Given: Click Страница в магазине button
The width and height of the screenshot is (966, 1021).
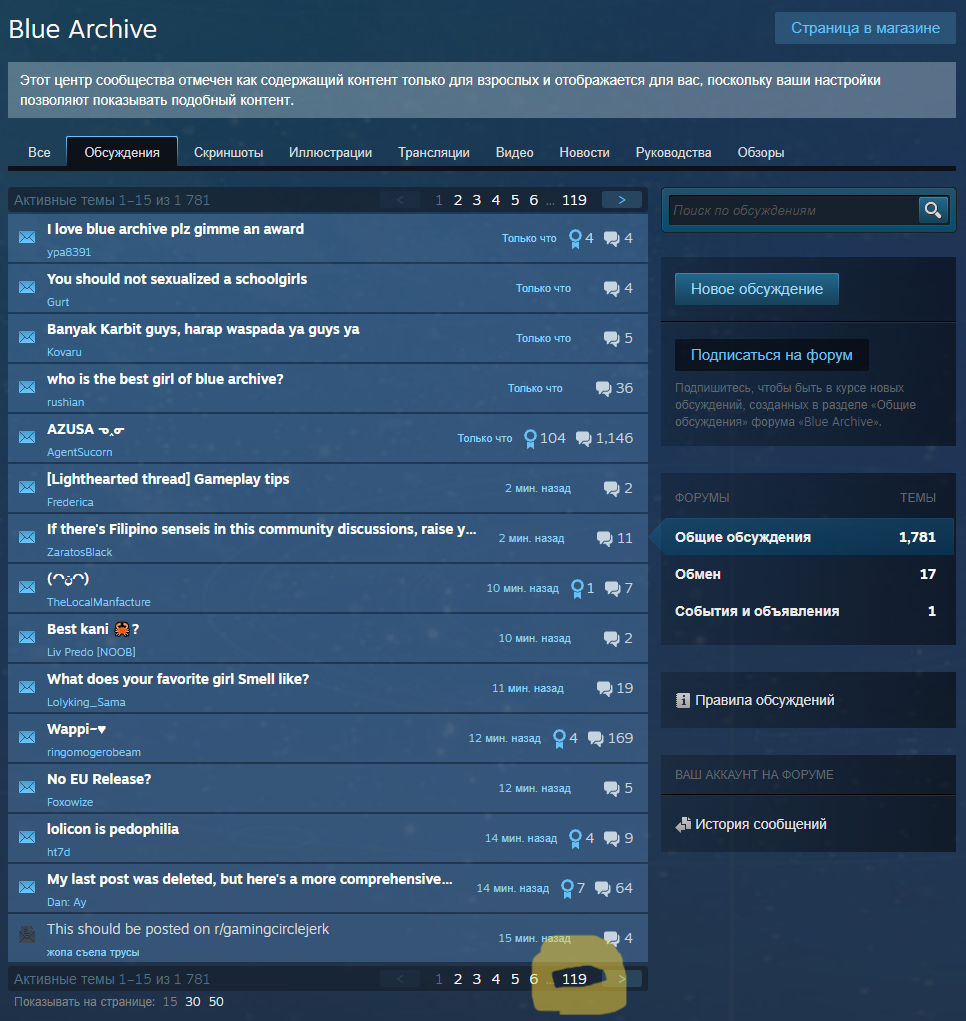Looking at the screenshot, I should coord(865,28).
